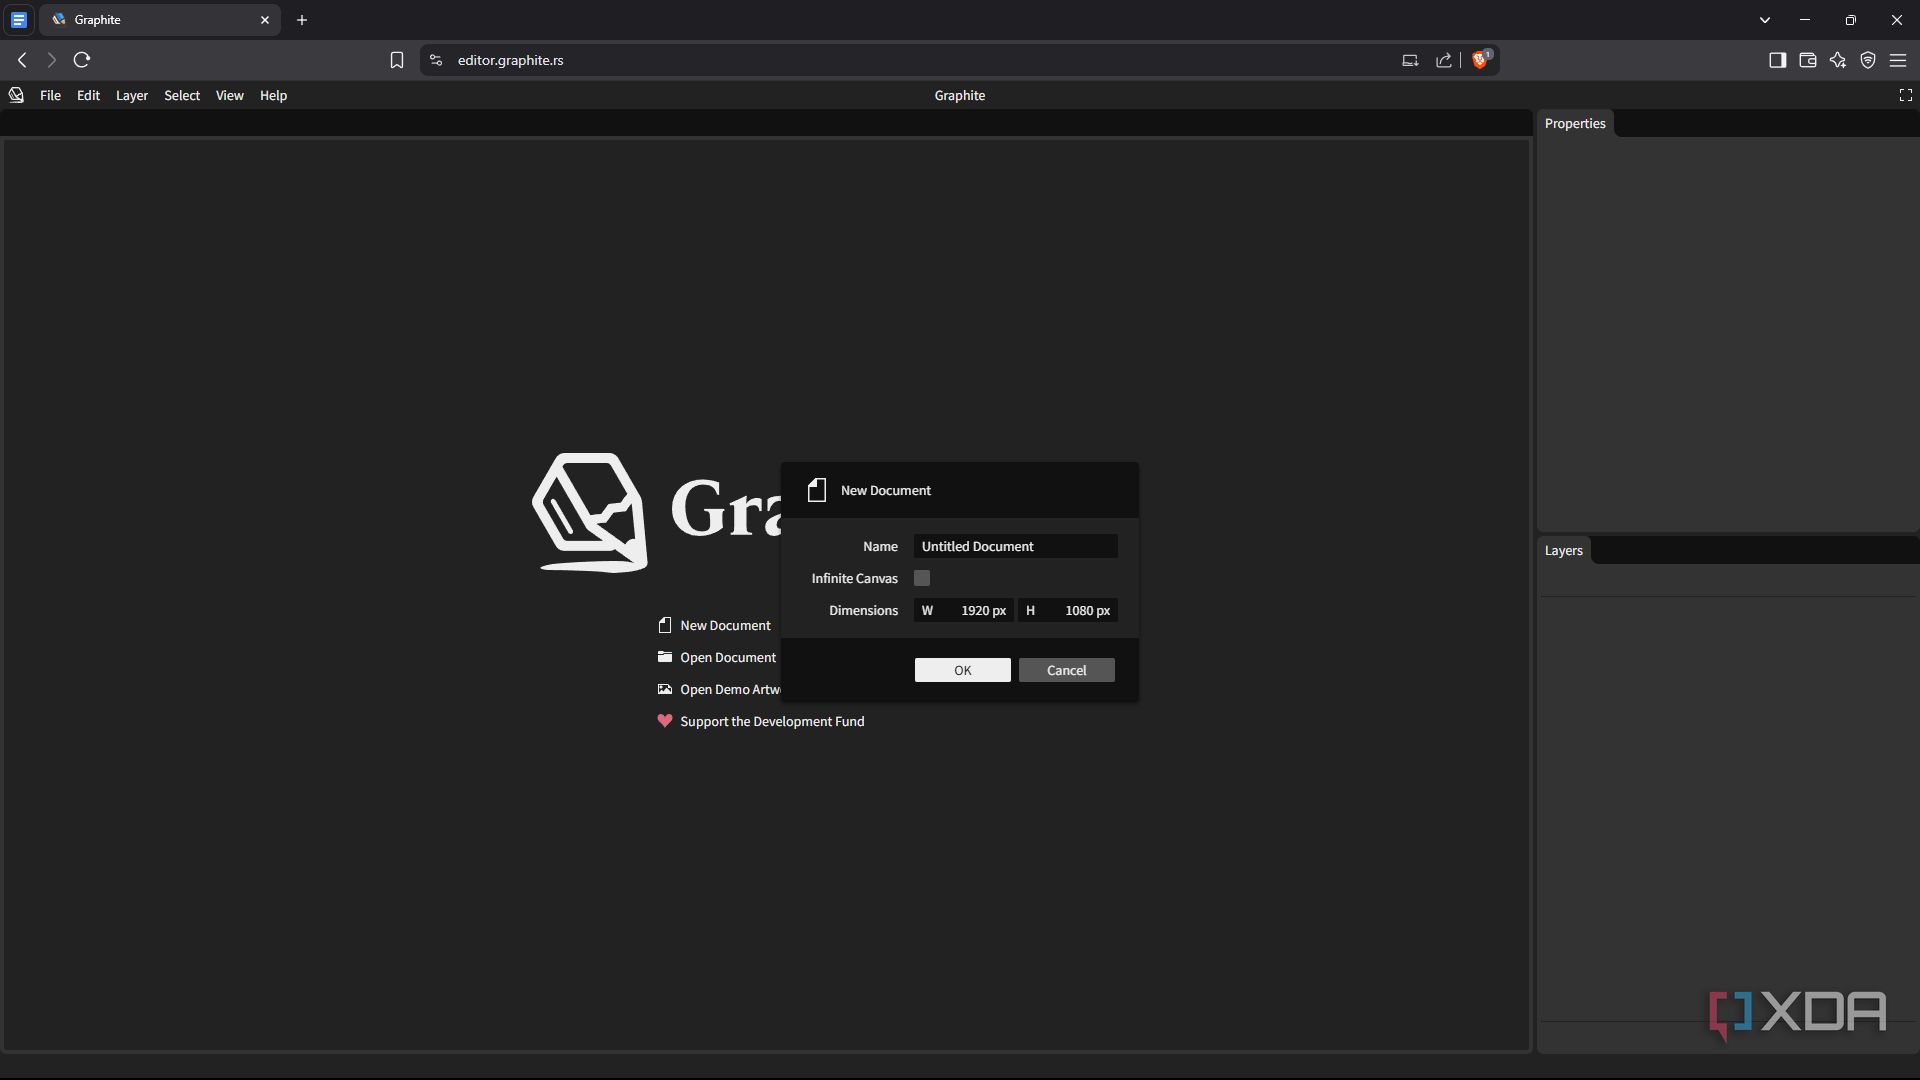Click the heart icon beside Development Fund
1920x1080 pixels.
pos(665,720)
